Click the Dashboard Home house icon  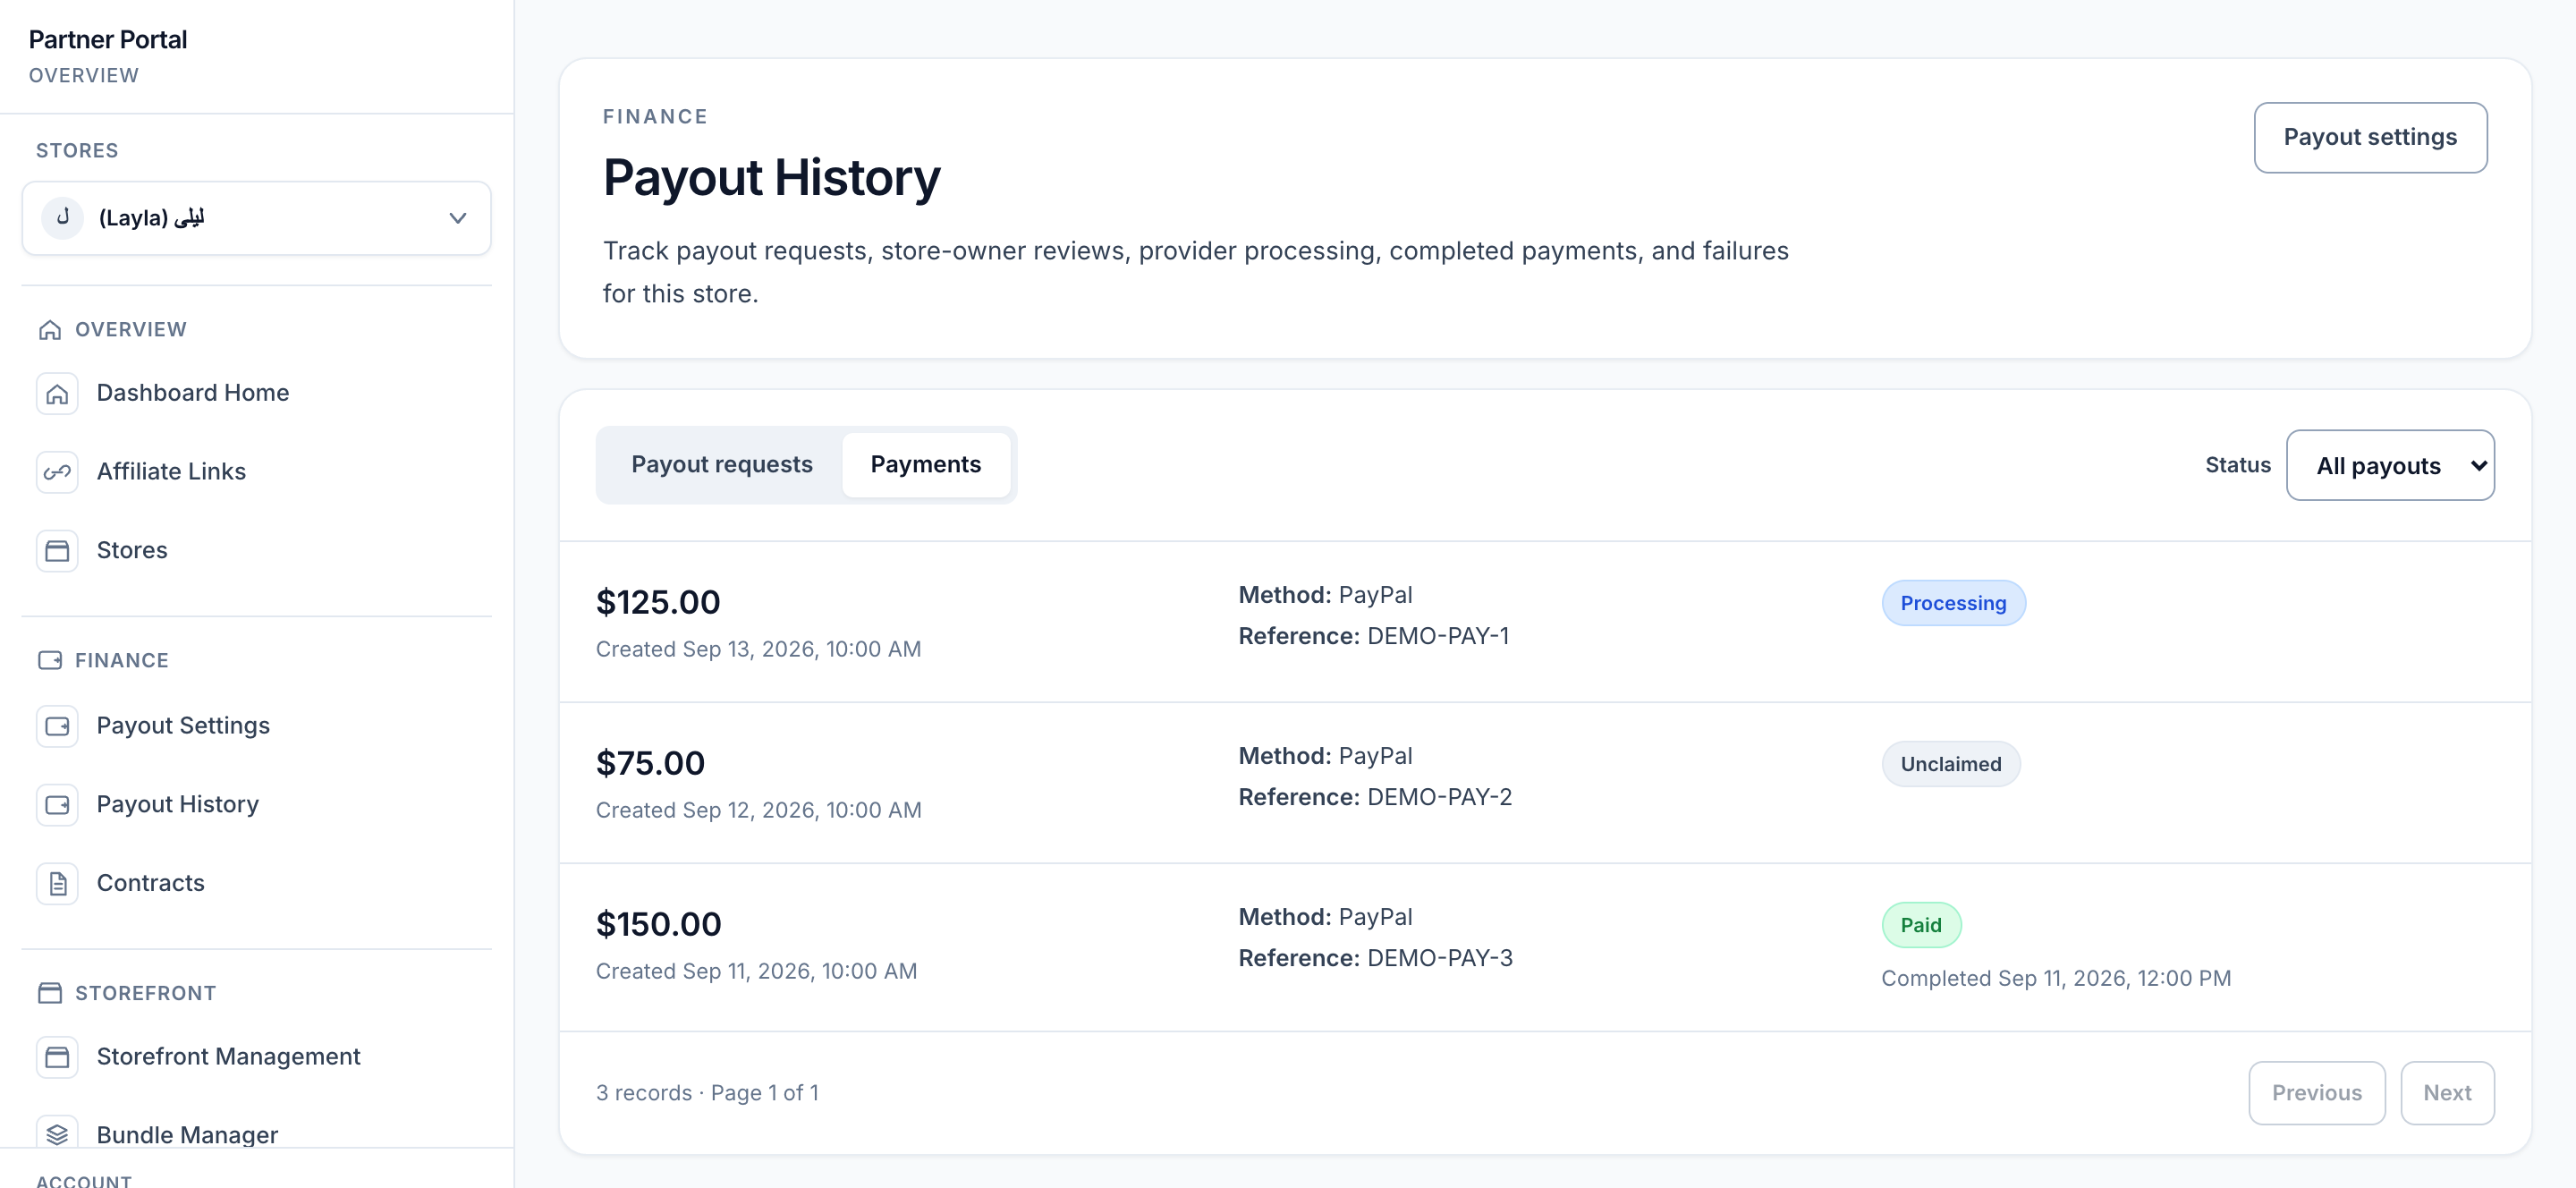[x=57, y=393]
